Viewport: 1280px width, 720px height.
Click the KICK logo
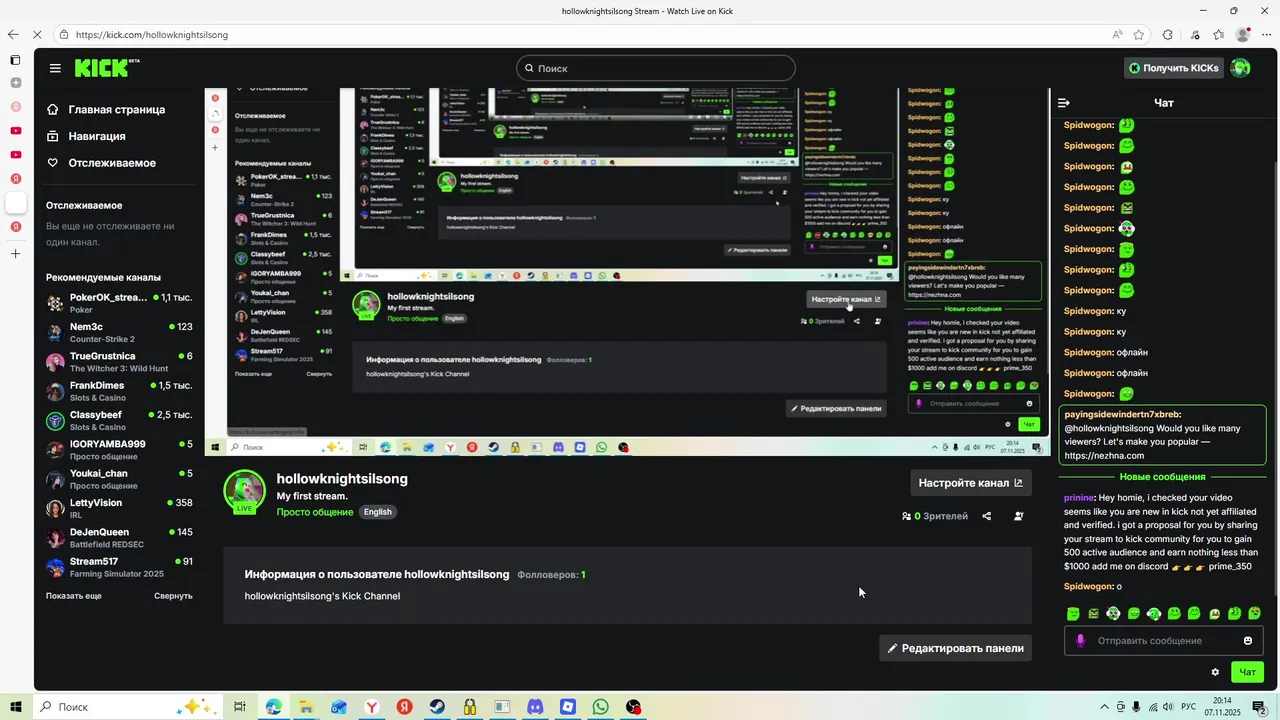(106, 68)
